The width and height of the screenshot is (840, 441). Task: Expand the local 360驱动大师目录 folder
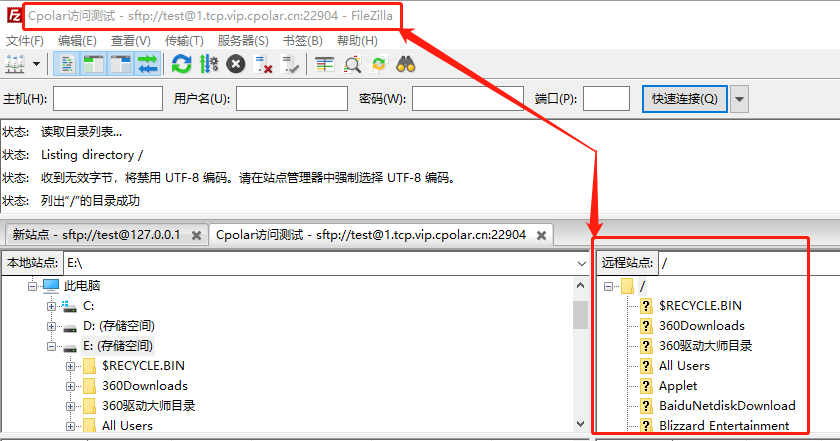coord(70,407)
